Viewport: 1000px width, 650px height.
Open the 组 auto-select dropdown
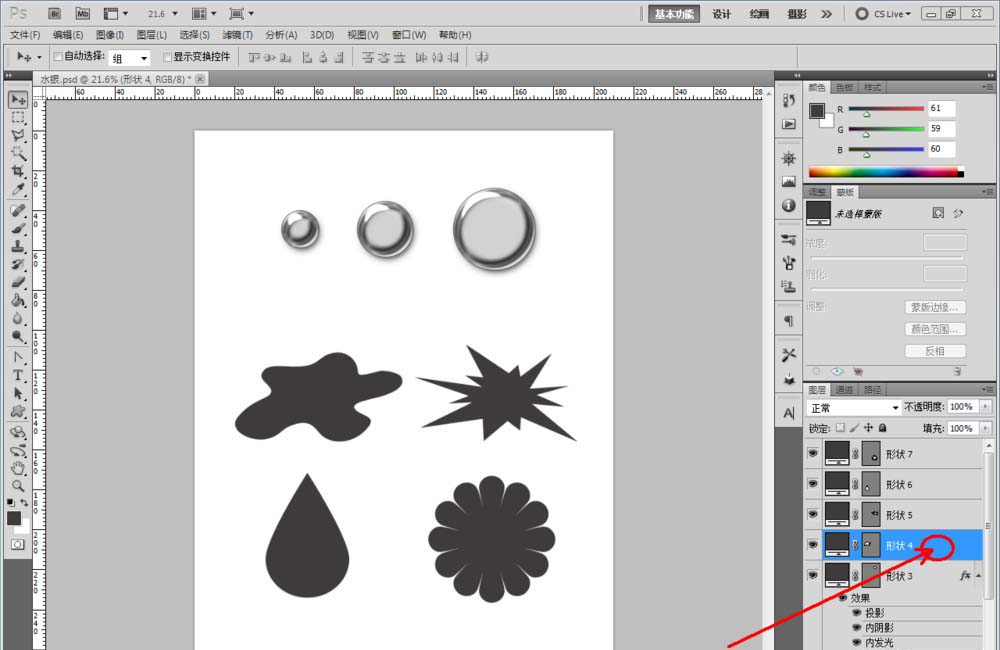129,58
